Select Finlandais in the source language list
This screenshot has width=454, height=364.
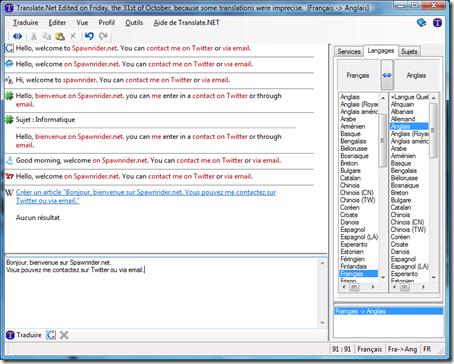pos(354,266)
